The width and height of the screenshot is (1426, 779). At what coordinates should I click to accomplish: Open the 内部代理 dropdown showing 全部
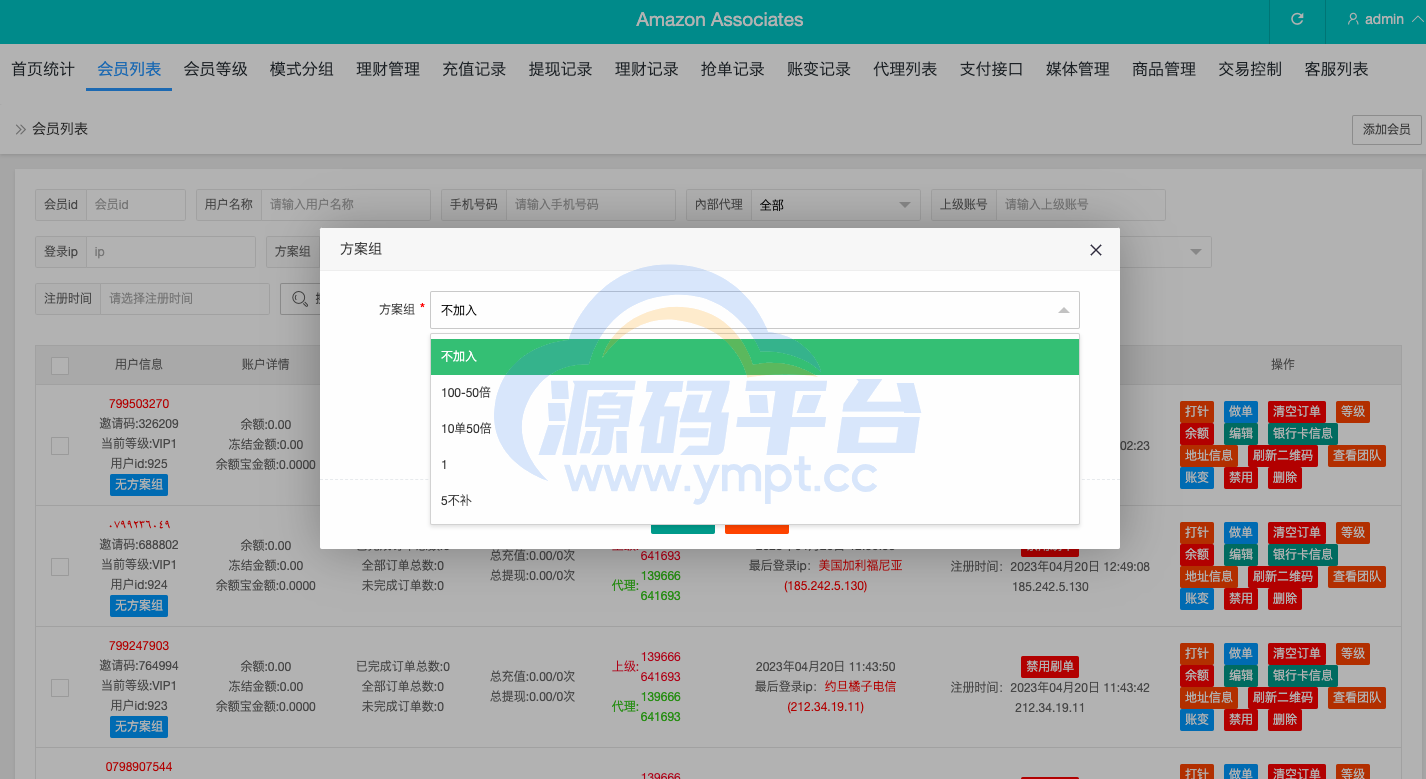point(836,204)
